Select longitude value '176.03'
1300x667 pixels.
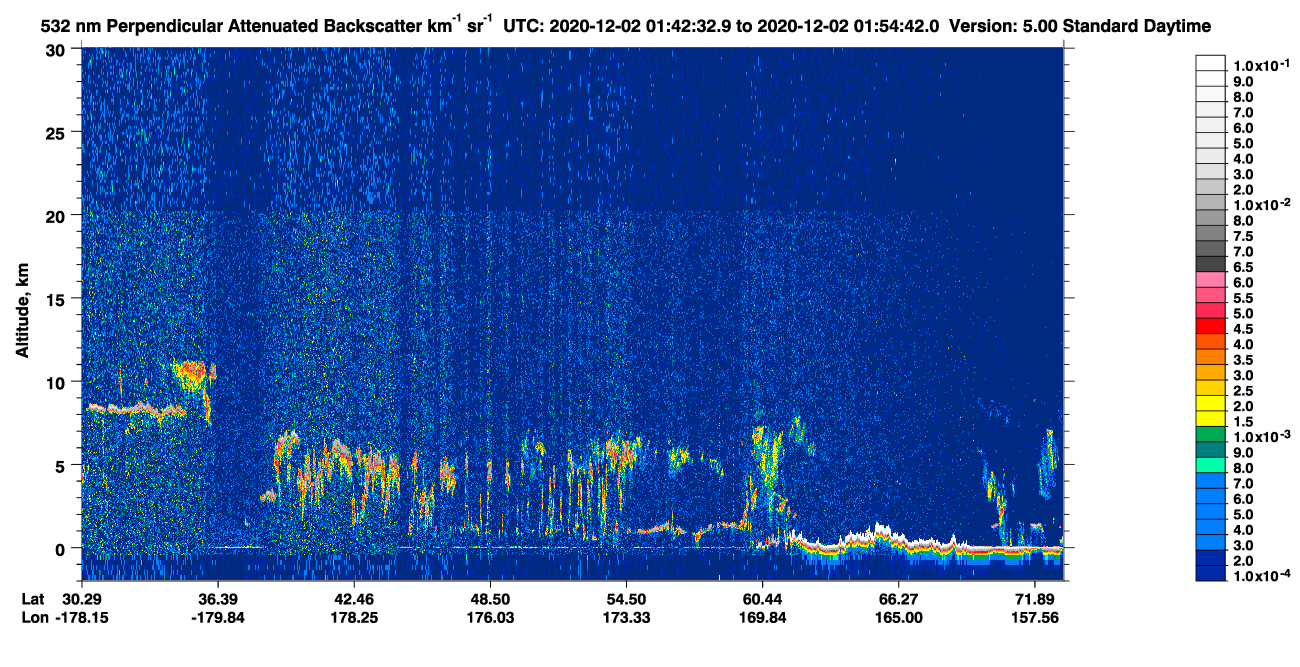[490, 618]
